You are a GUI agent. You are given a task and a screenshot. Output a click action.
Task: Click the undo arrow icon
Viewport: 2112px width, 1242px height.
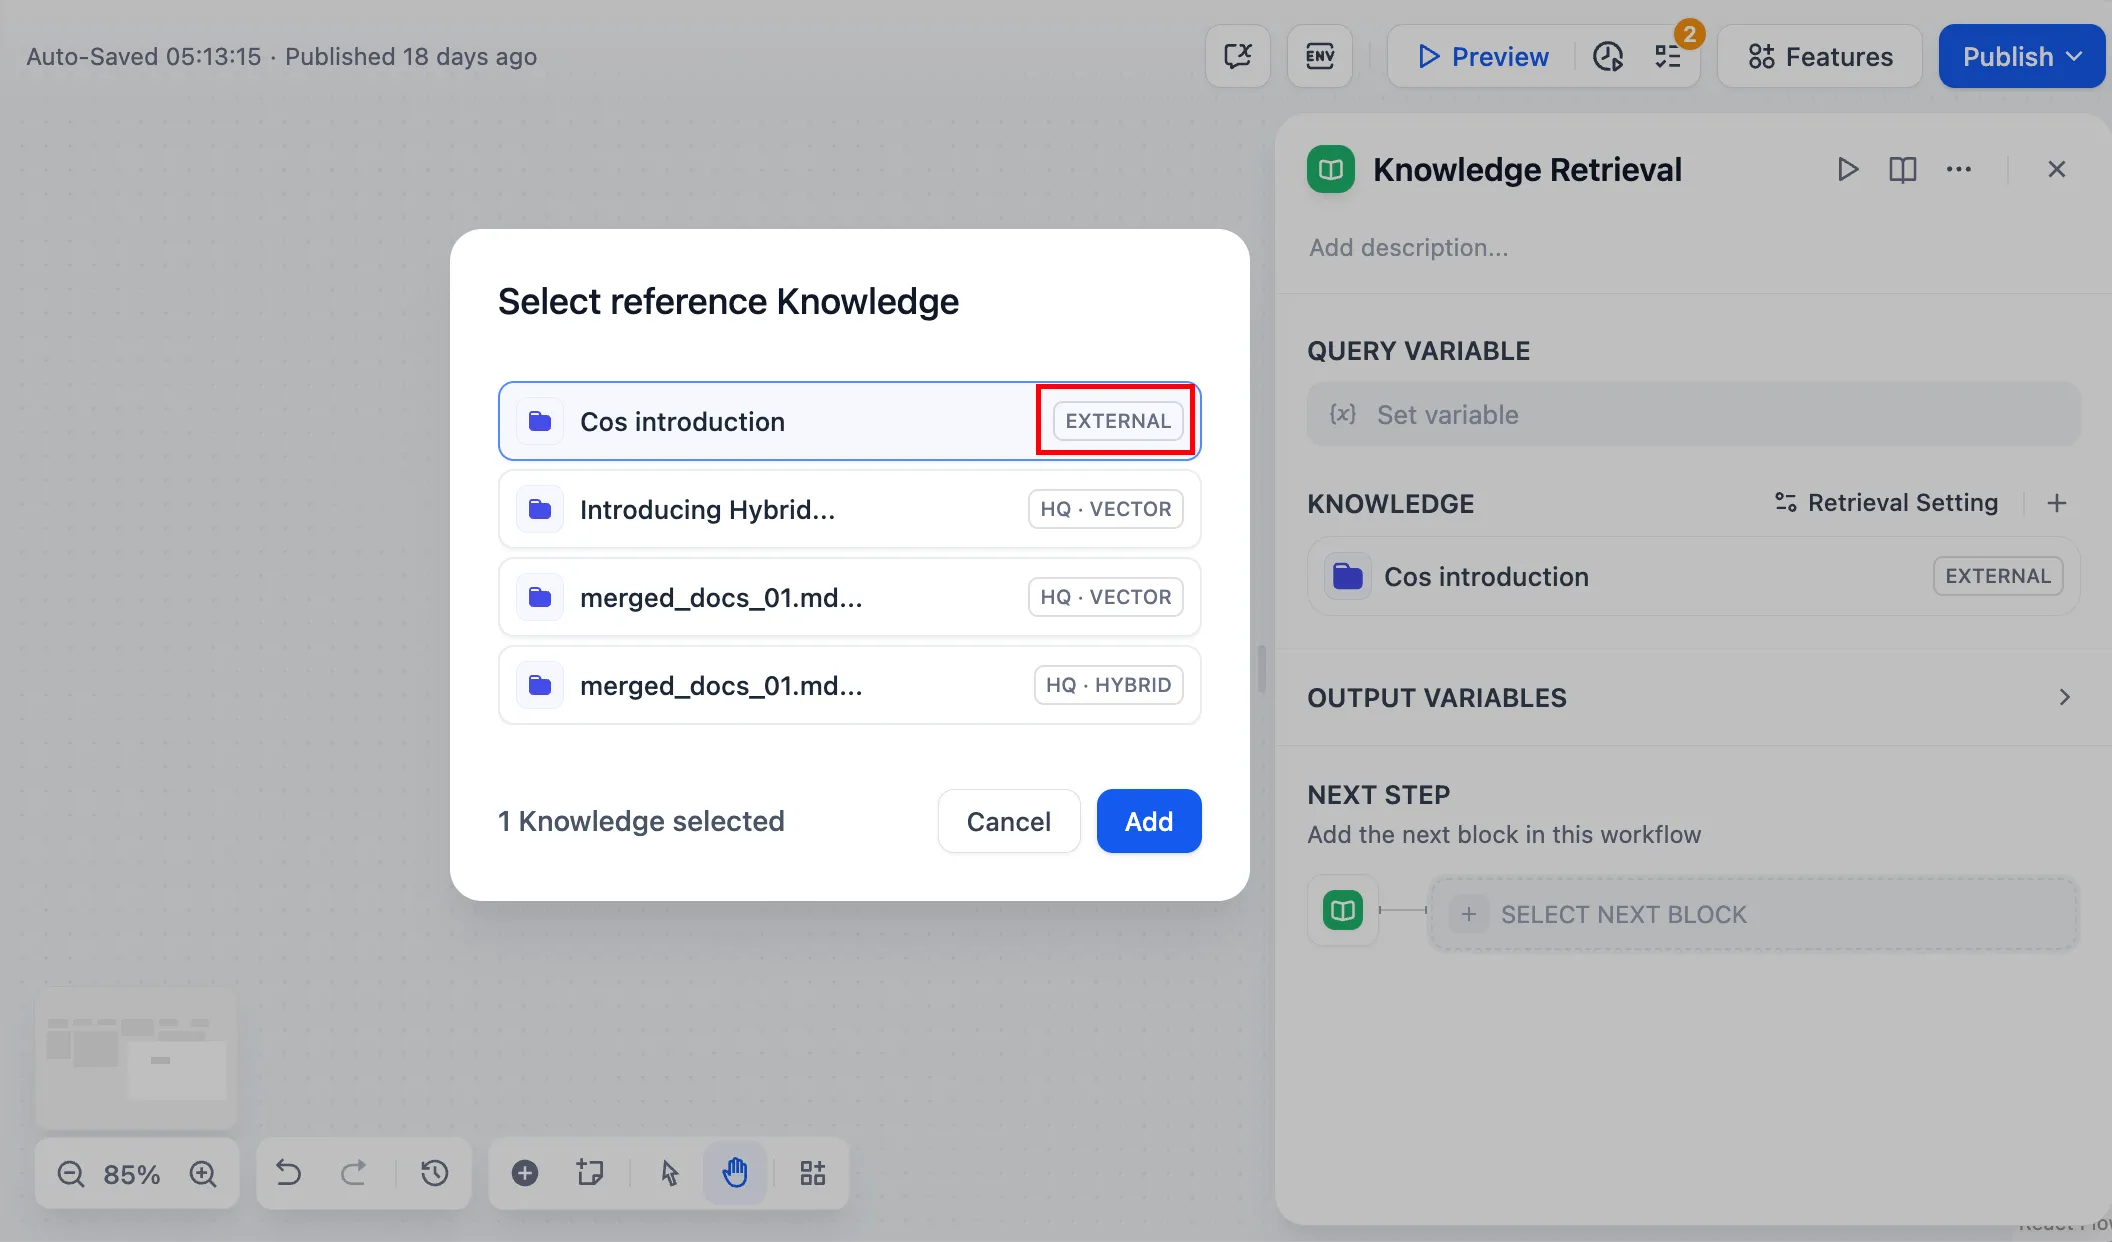tap(288, 1173)
